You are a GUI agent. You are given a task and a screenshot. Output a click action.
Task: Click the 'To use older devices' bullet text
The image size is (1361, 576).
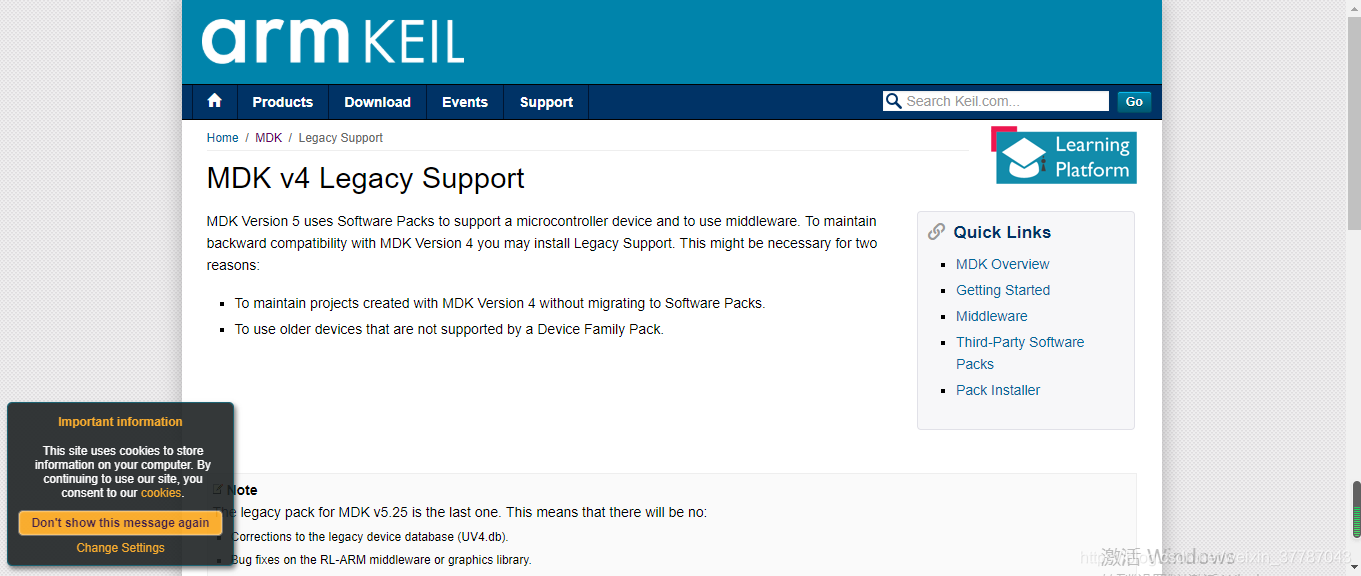coord(449,329)
